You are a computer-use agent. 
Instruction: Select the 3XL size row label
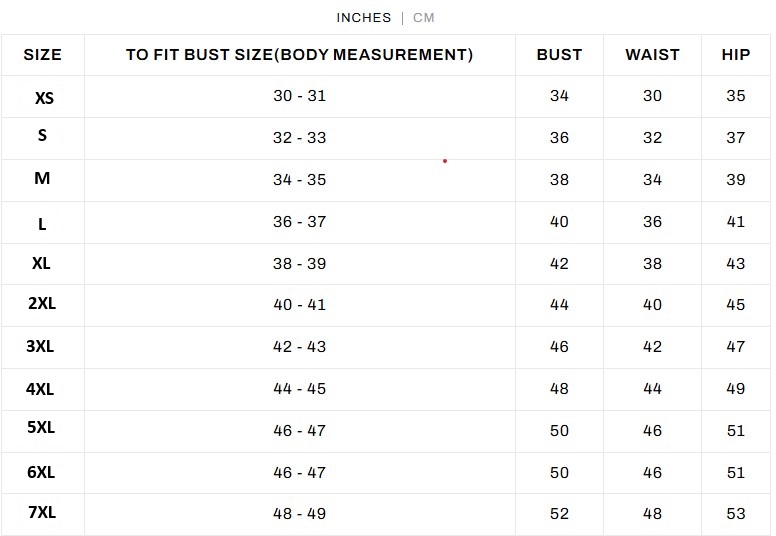42,345
